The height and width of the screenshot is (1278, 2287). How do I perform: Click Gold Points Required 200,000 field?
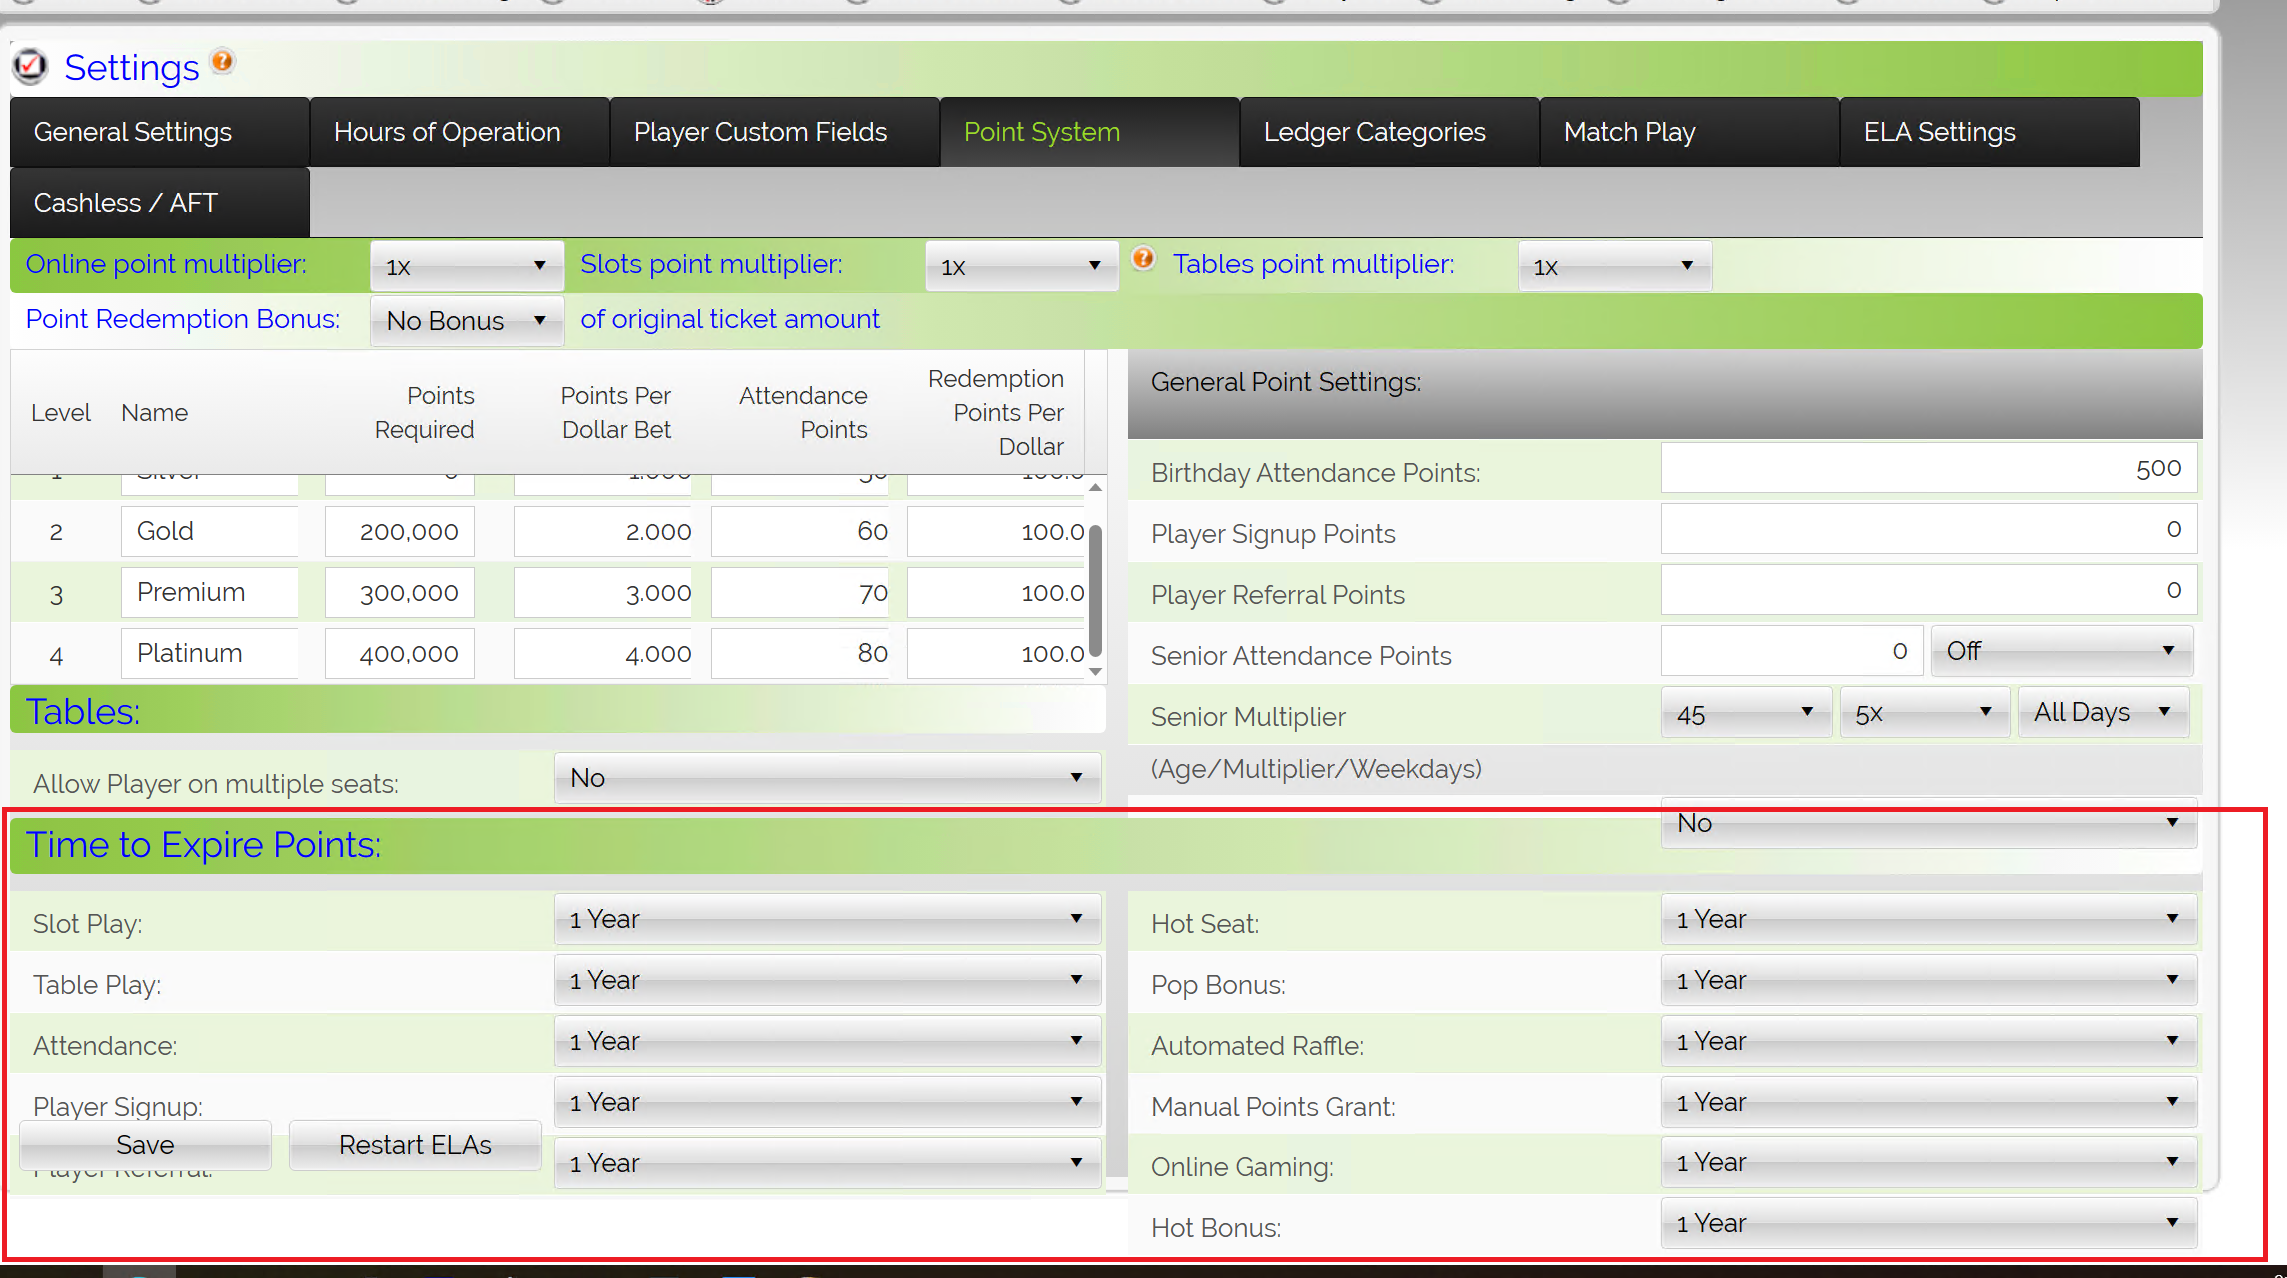pos(400,531)
